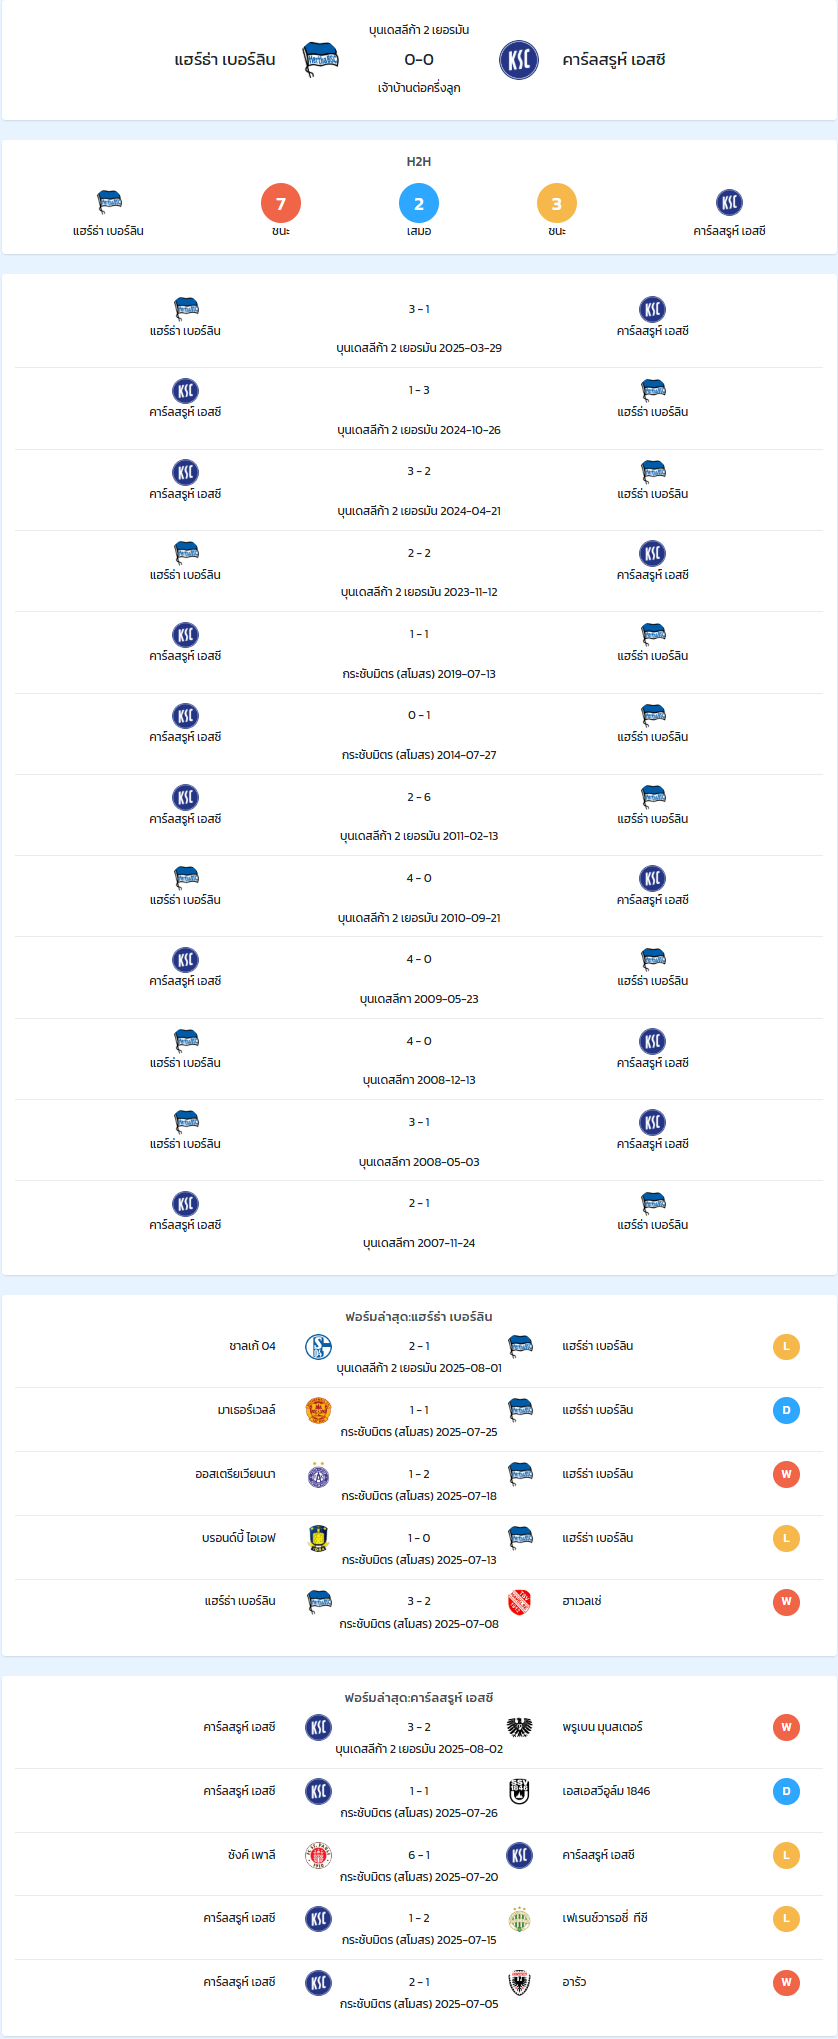The height and width of the screenshot is (2039, 838).
Task: Click the yellow 3 wins circle in H2H
Action: (x=557, y=204)
